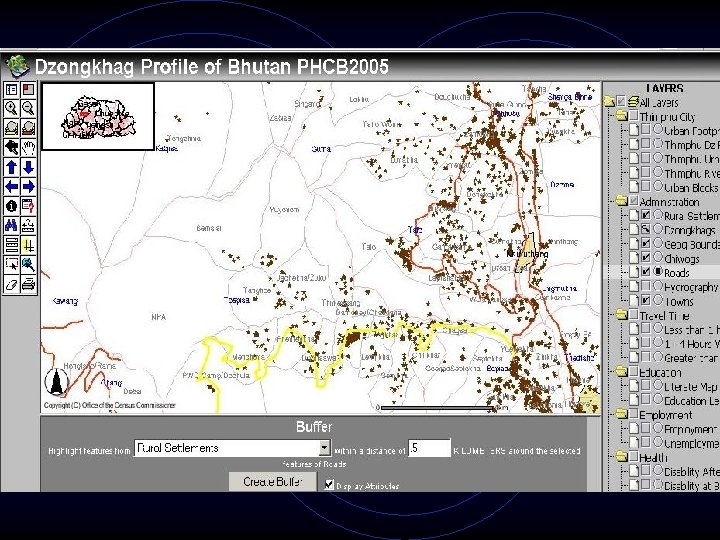Click the Clear Selection eraser icon
This screenshot has height=540, width=720.
[11, 284]
